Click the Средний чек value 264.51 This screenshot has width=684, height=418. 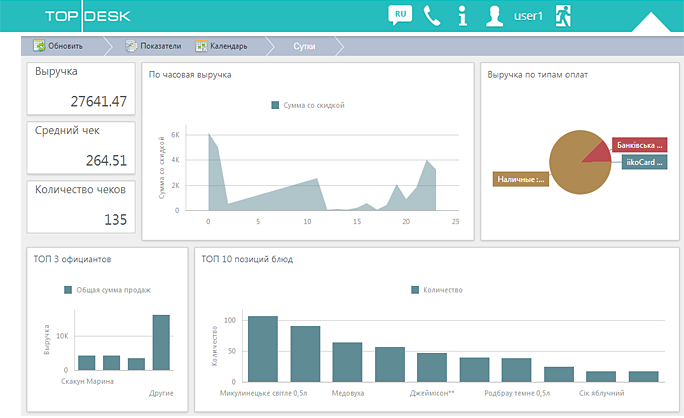pyautogui.click(x=106, y=161)
